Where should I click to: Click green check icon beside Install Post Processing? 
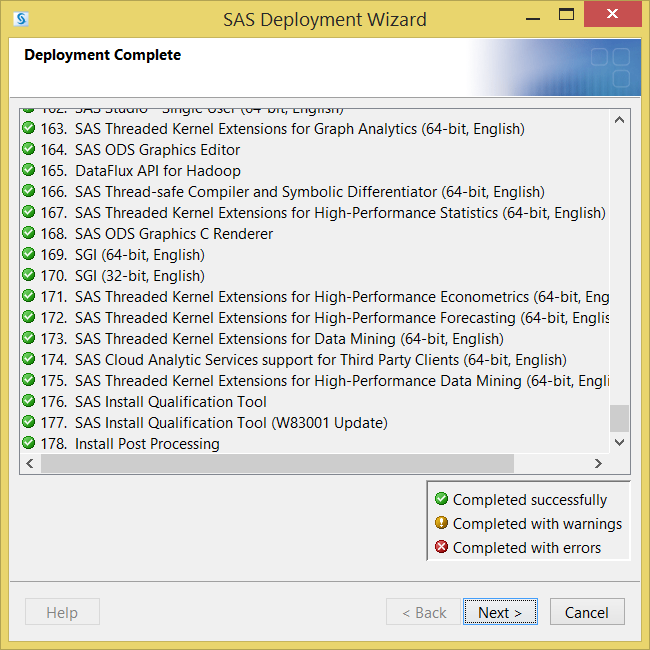tap(28, 443)
